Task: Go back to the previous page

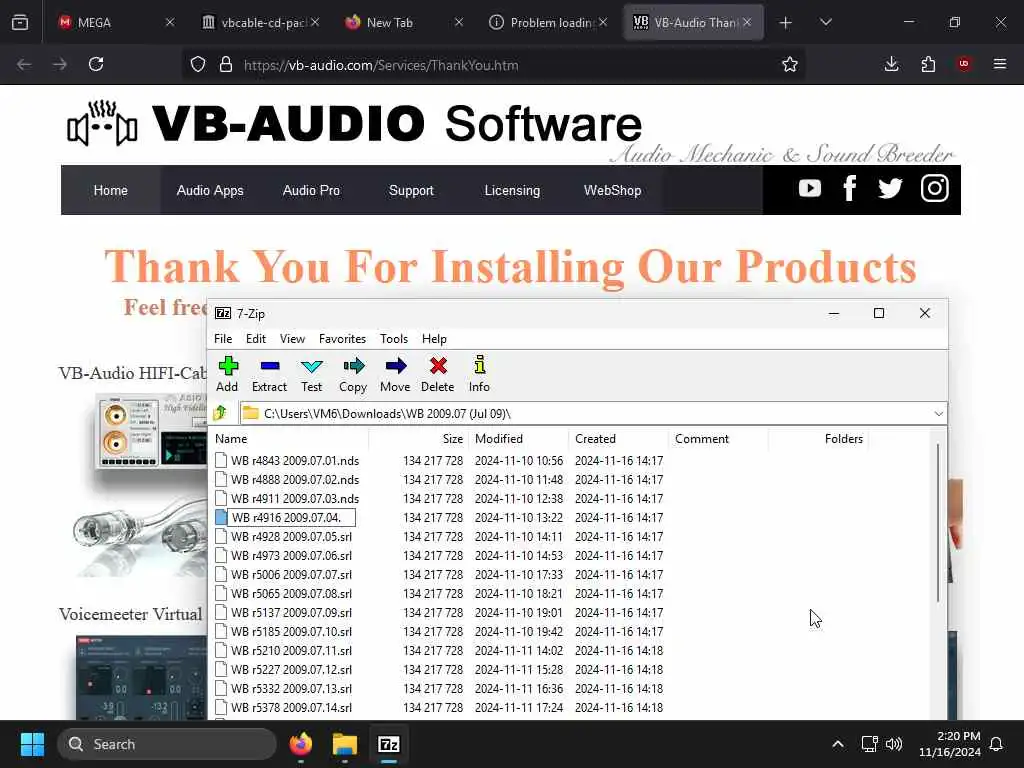Action: tap(24, 64)
